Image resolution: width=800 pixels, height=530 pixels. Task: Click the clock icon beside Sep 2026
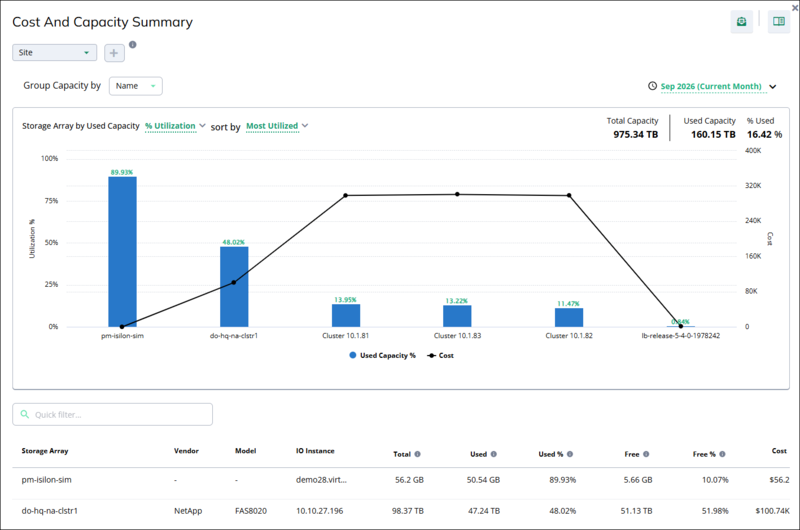[652, 86]
